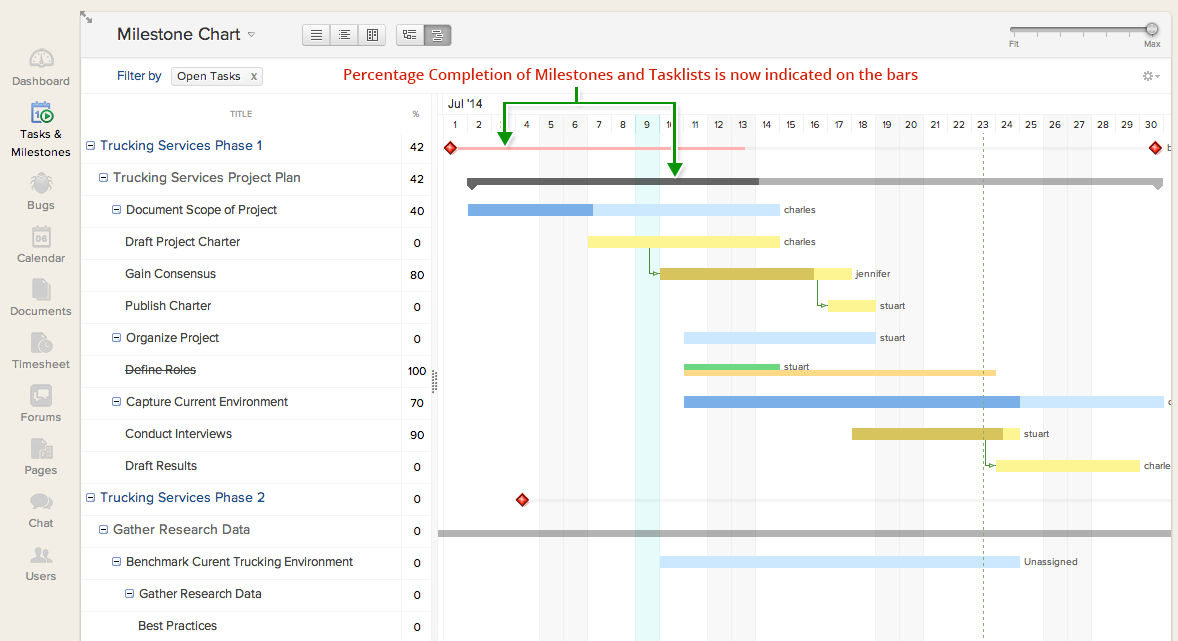Viewport: 1178px width, 641px height.
Task: Toggle dependency tree view button
Action: [x=409, y=35]
